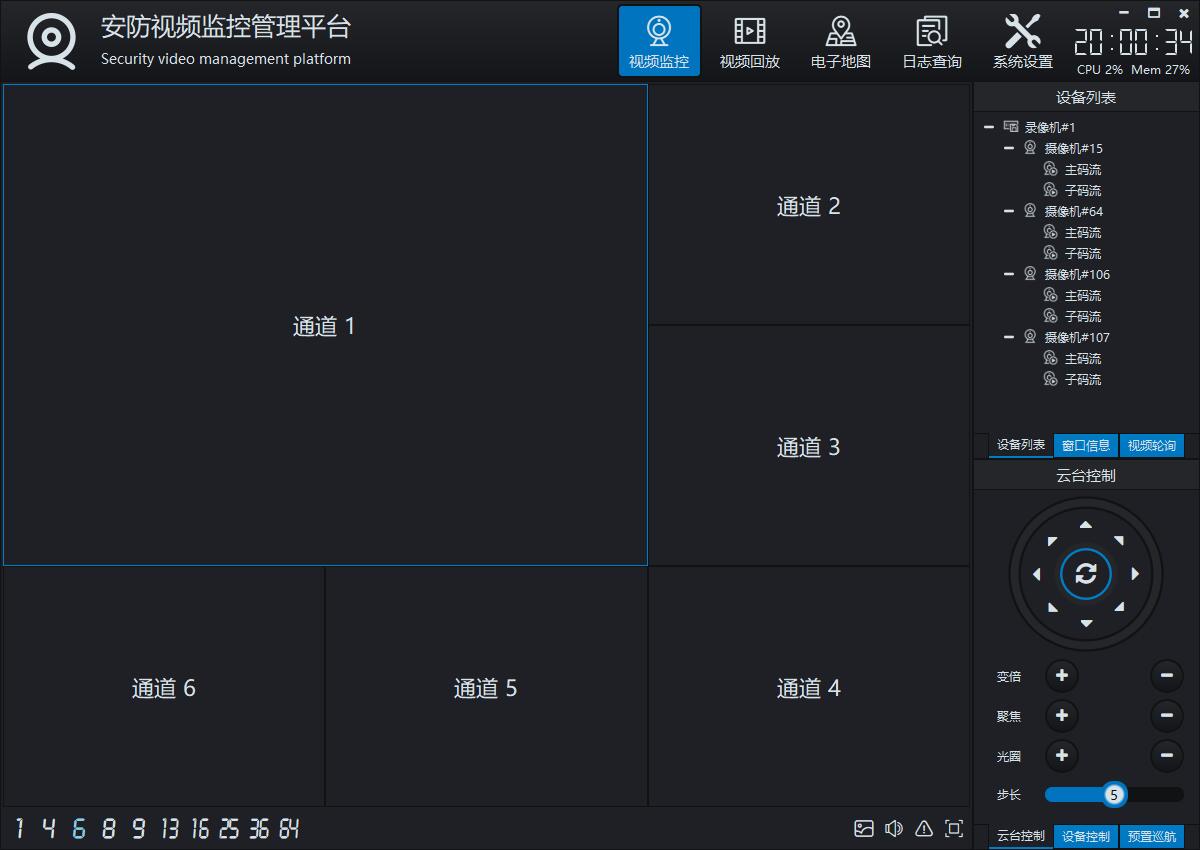This screenshot has height=850, width=1200.
Task: Open 系统设置 system settings
Action: [1022, 42]
